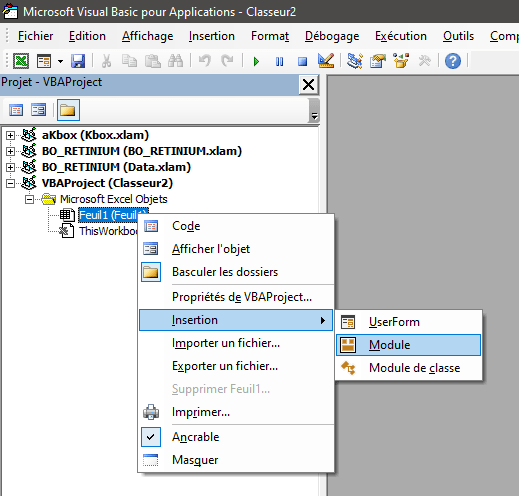519x496 pixels.
Task: Select BO_RETINIUM (Data.xlam) project entry
Action: pyautogui.click(x=116, y=167)
